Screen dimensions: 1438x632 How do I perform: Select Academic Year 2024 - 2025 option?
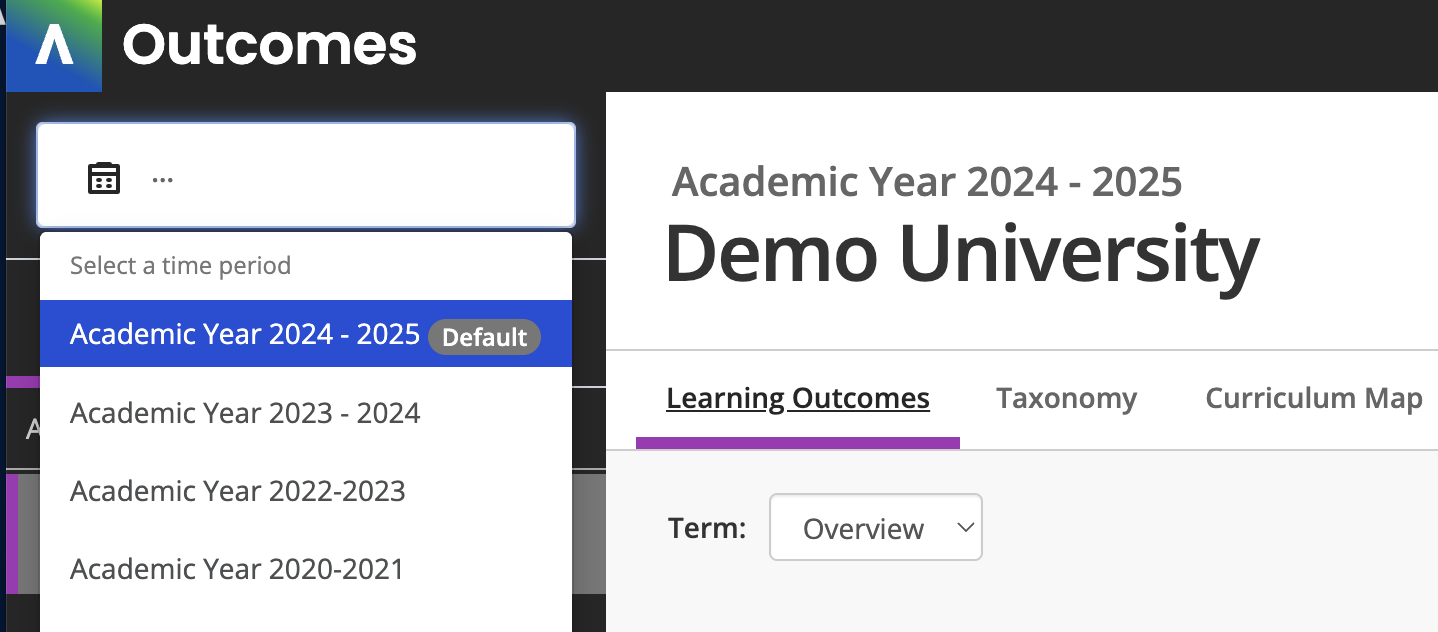point(244,334)
